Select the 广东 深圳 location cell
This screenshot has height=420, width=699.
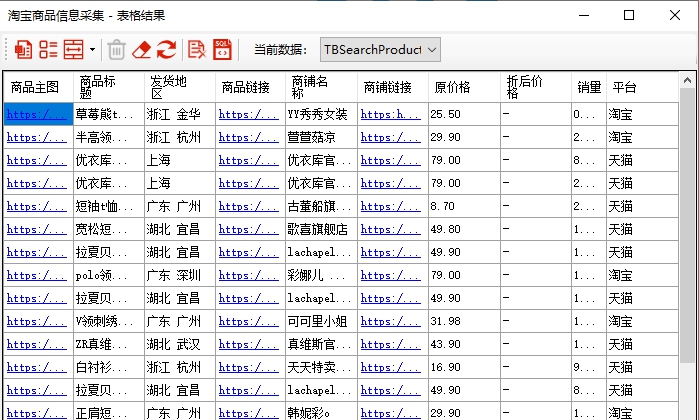(x=180, y=275)
